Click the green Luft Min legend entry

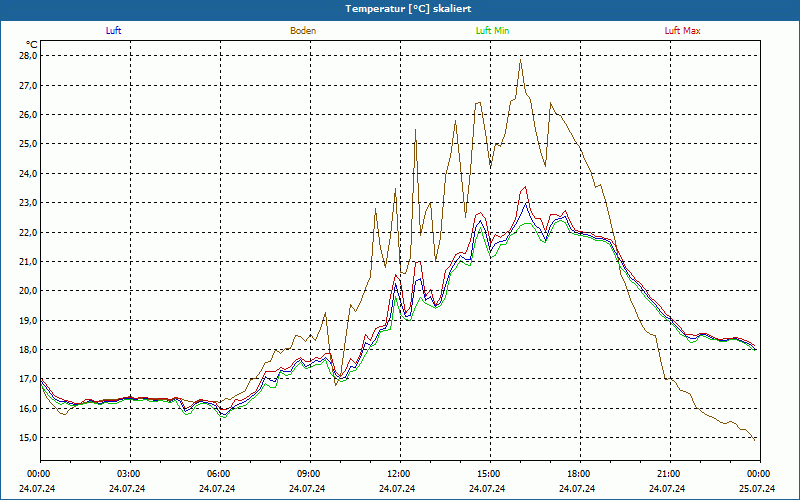pyautogui.click(x=492, y=31)
